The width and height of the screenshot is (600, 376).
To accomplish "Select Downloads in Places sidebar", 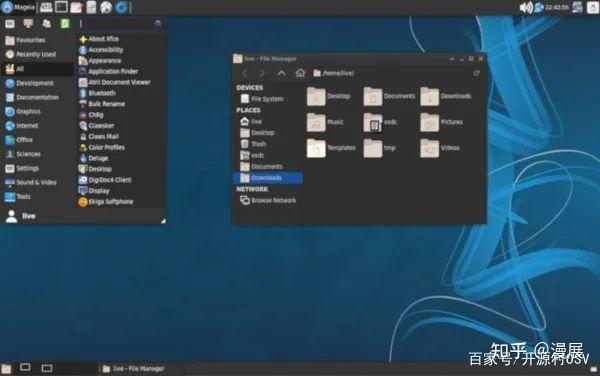I will pyautogui.click(x=267, y=178).
